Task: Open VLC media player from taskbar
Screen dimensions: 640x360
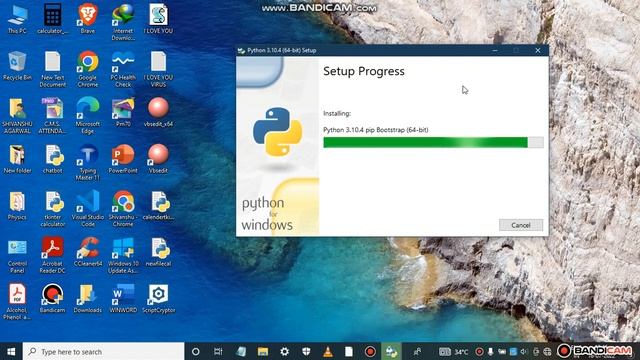Action: click(328, 351)
